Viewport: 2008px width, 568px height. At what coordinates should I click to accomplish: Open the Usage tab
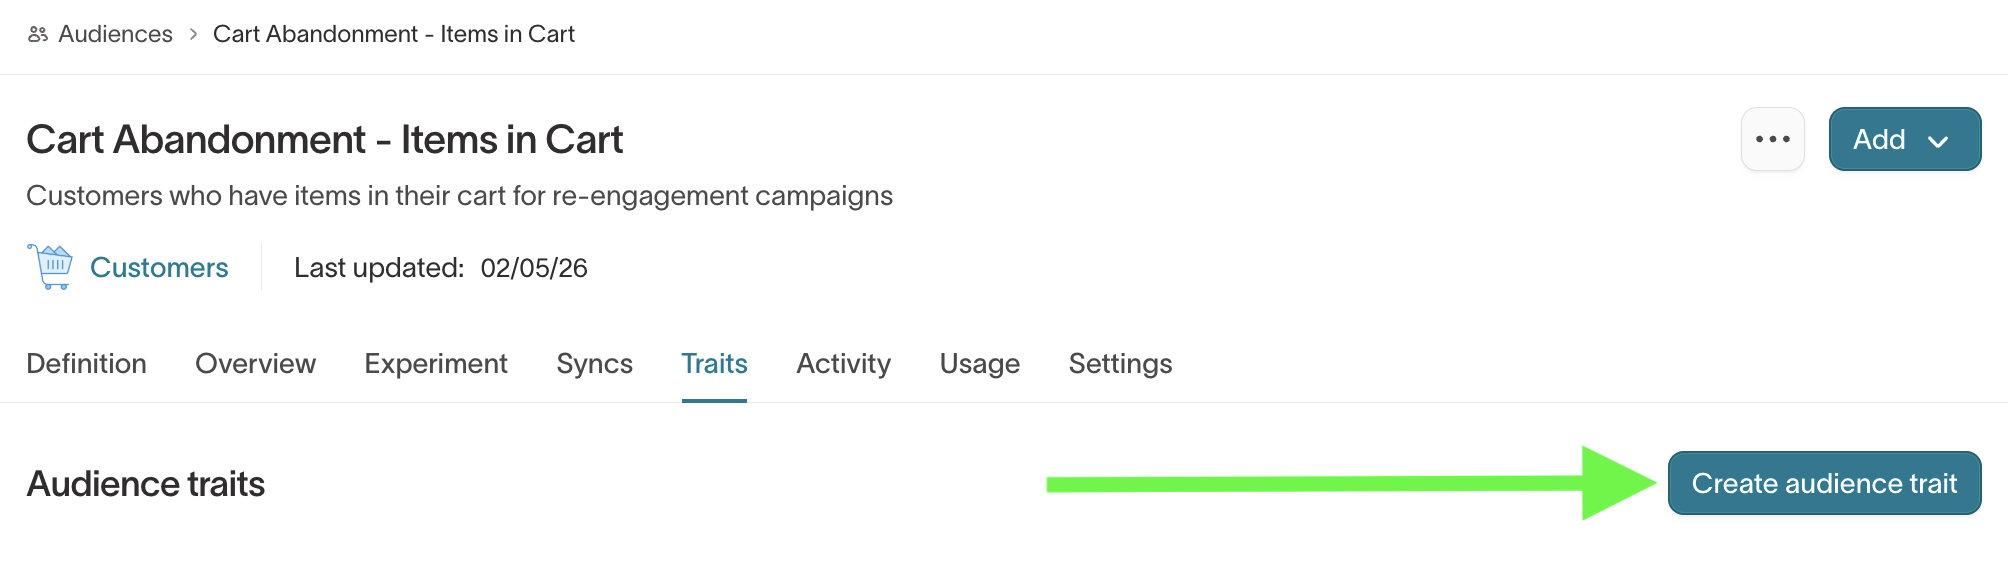(x=980, y=364)
